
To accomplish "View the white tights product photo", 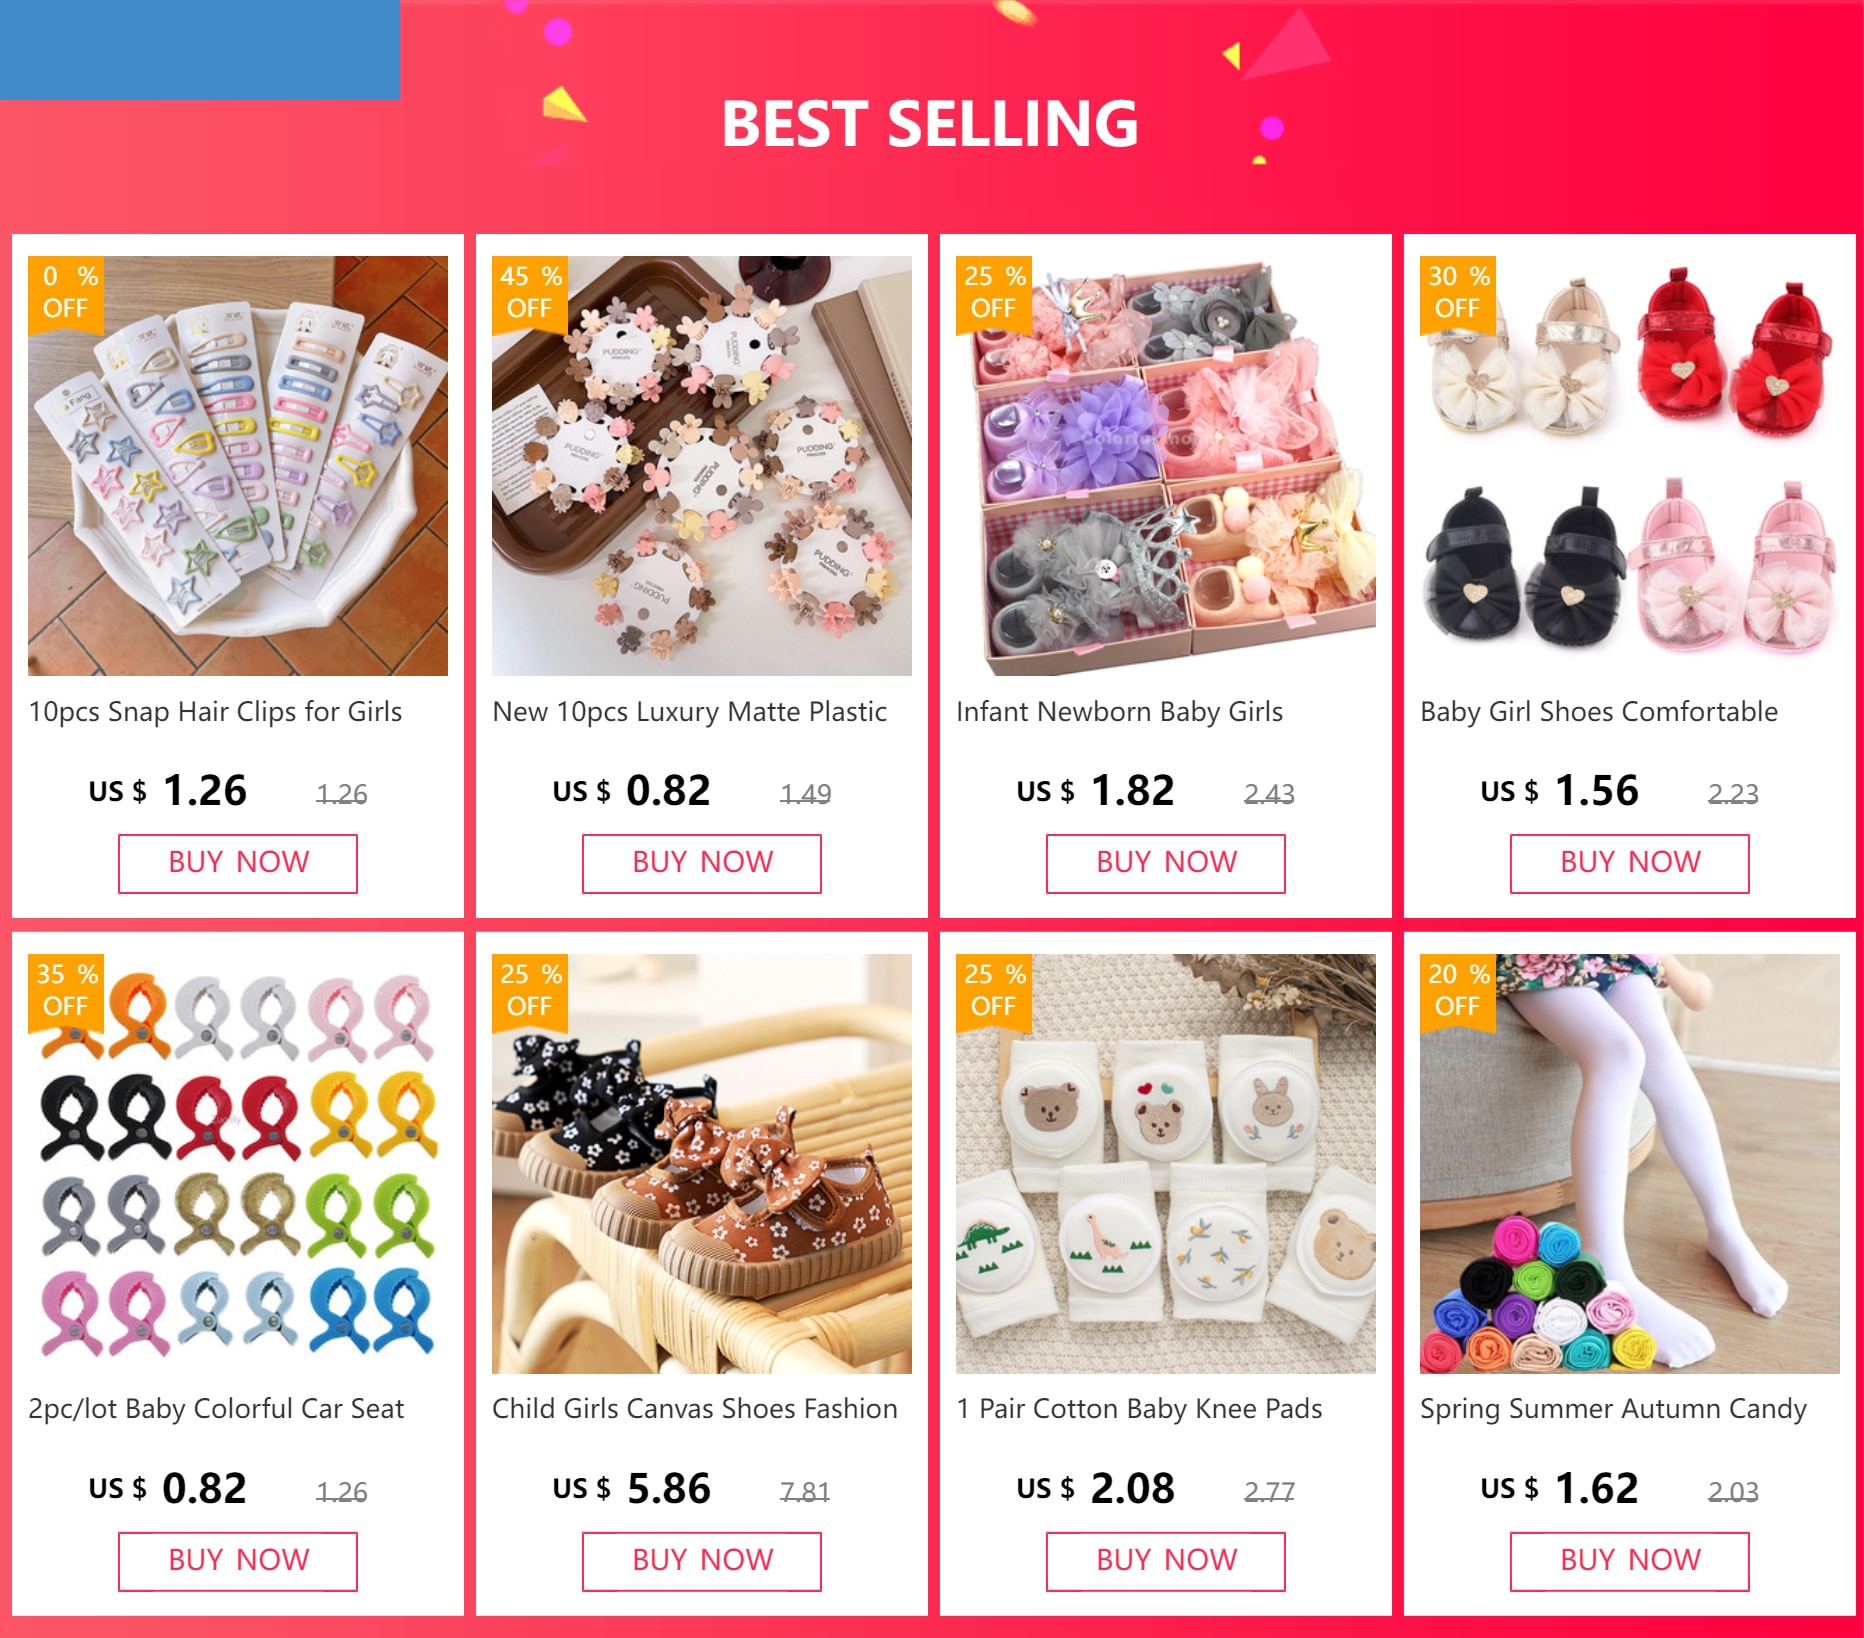I will [x=1630, y=1164].
